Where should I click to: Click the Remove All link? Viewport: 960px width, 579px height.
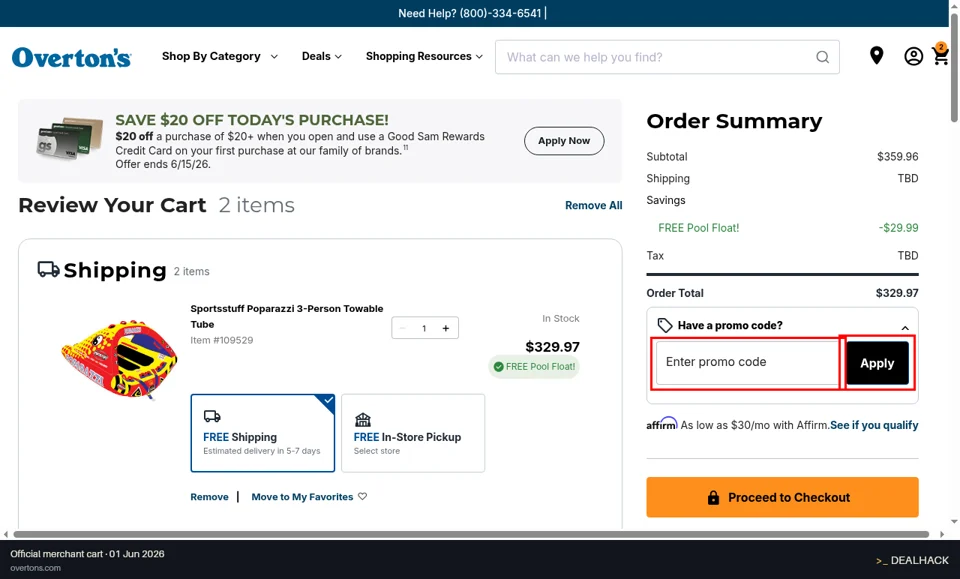(x=593, y=206)
